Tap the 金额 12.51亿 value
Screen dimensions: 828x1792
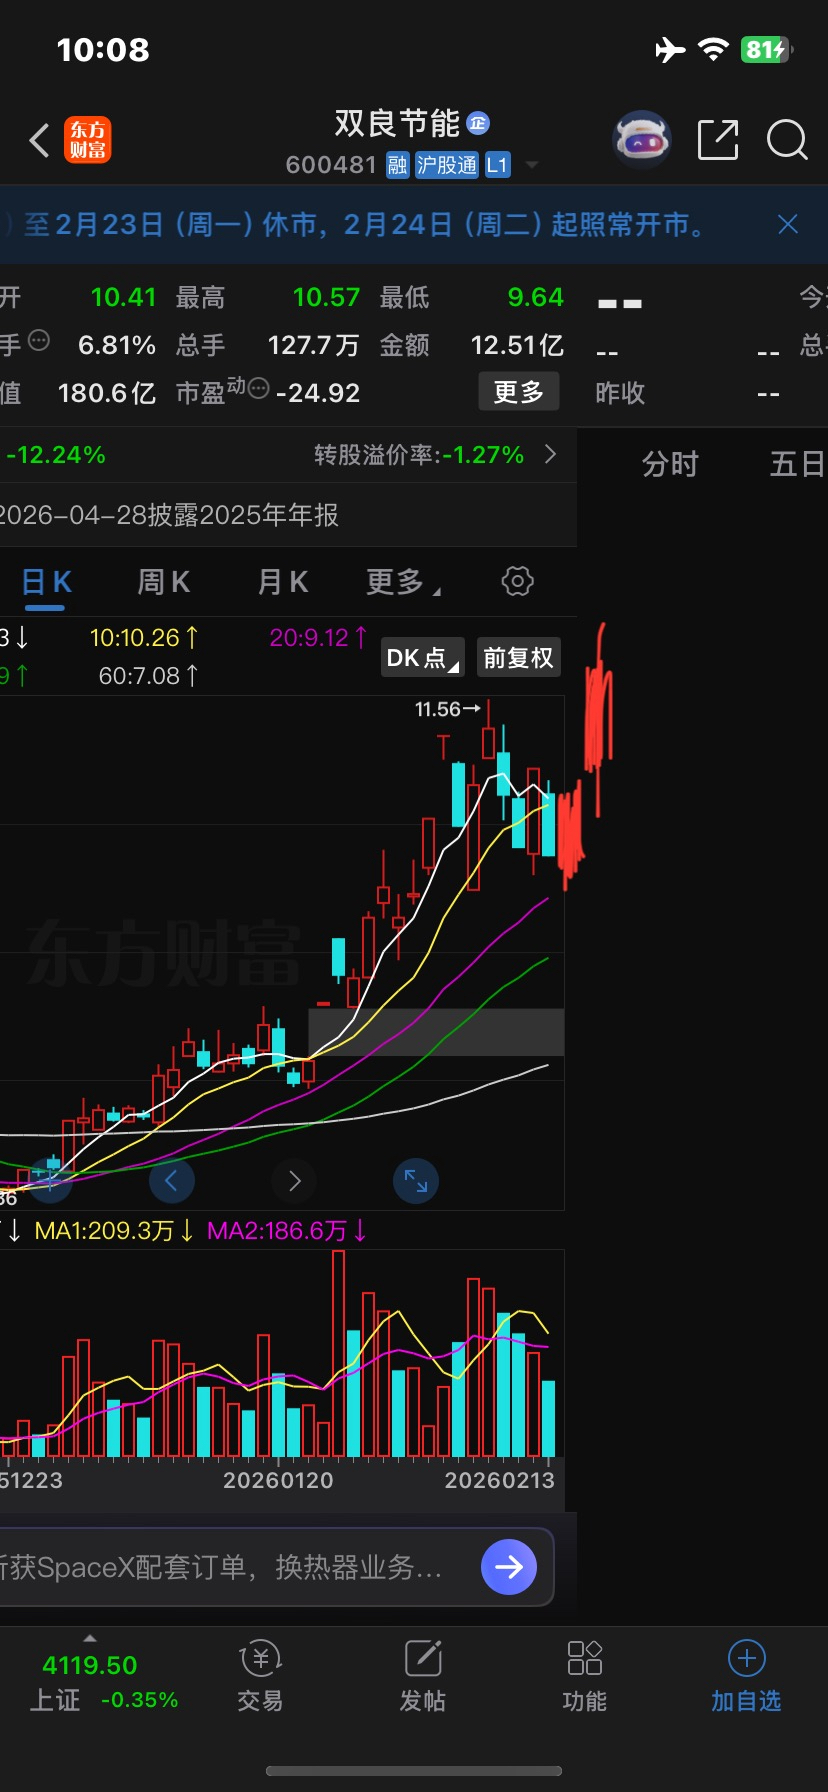pyautogui.click(x=517, y=345)
